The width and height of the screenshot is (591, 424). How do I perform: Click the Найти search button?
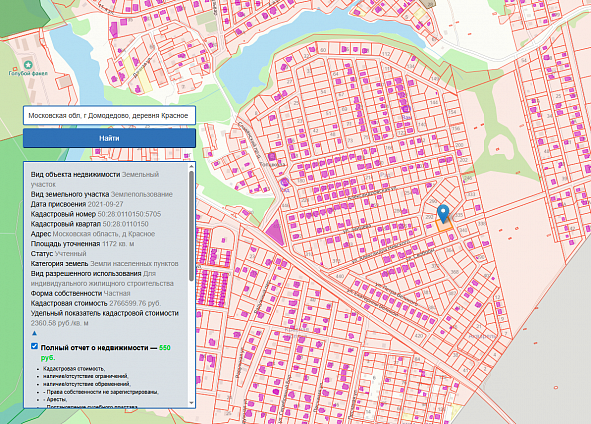(109, 138)
